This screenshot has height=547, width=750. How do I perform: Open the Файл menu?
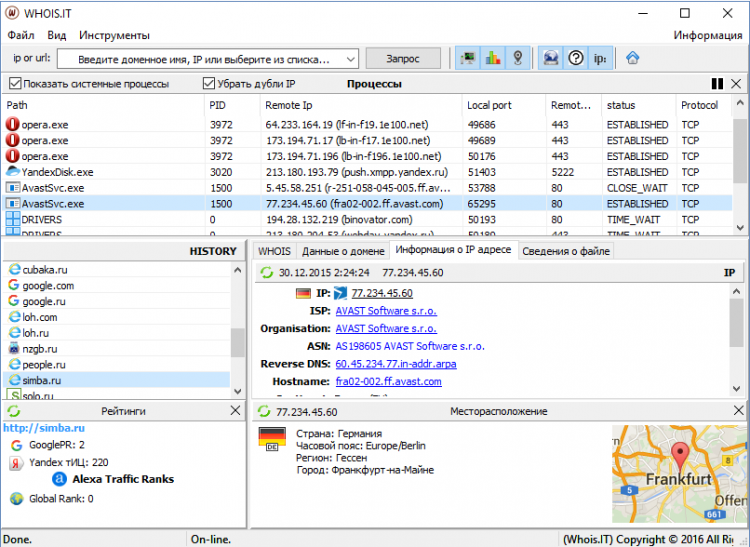point(20,35)
